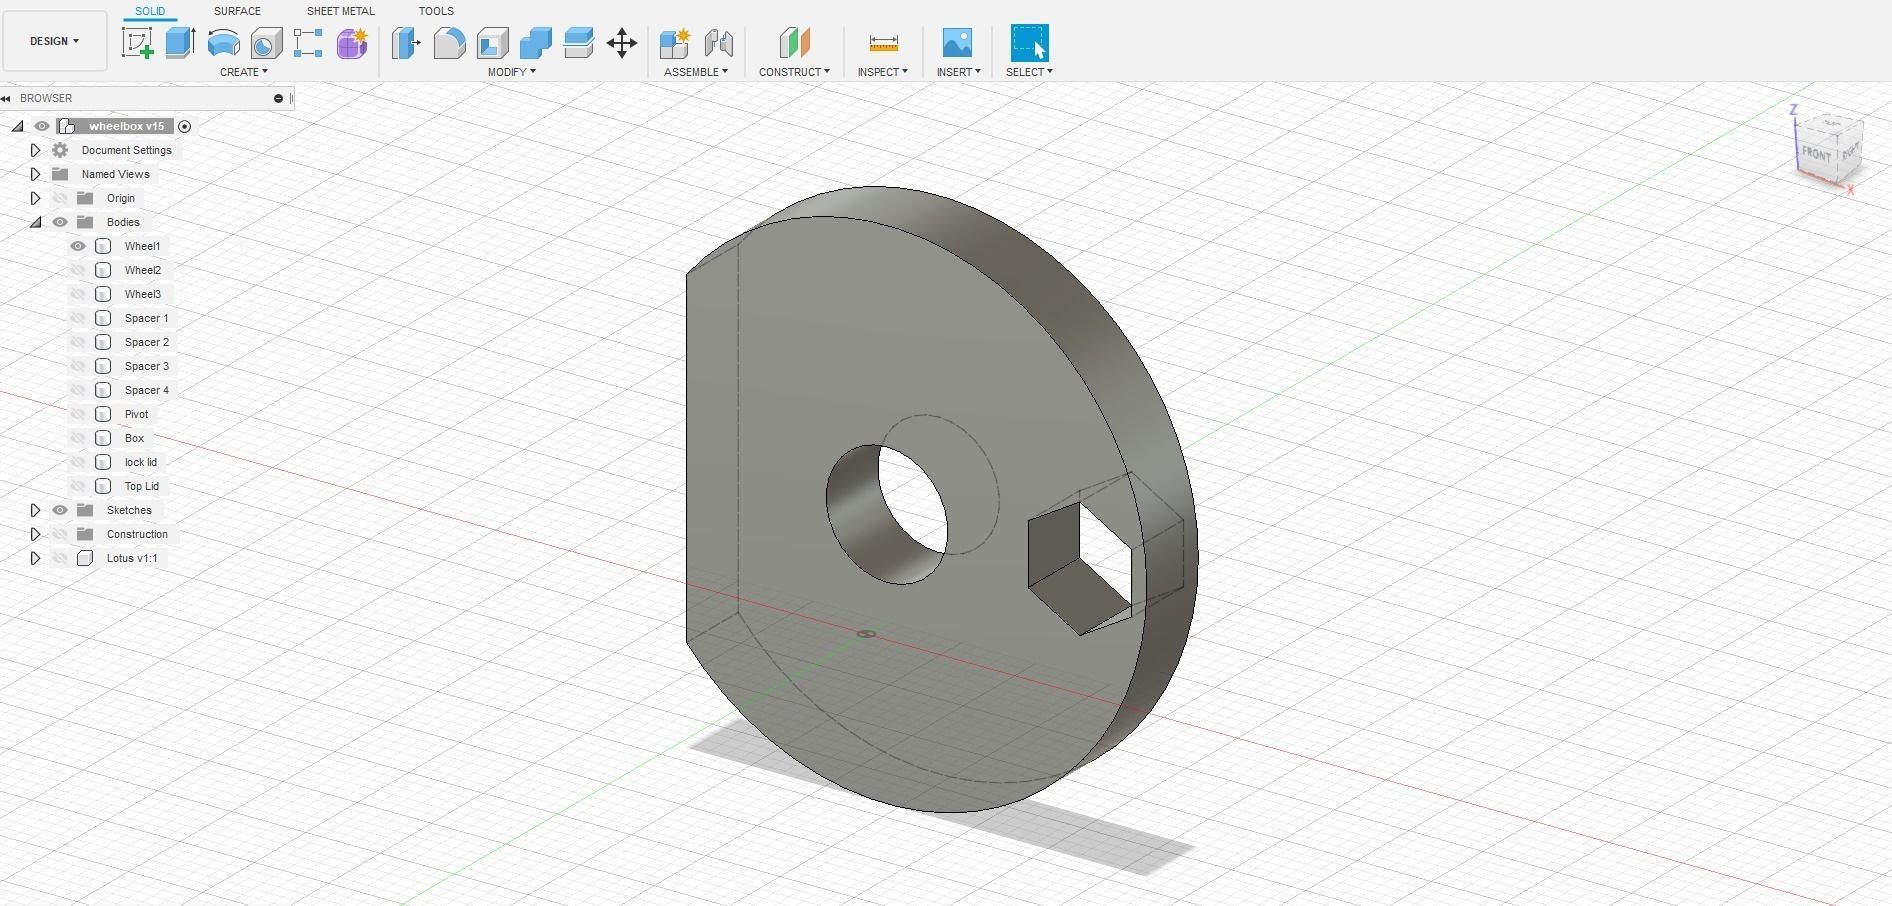Show the Wheel3 body
This screenshot has height=906, width=1892.
point(78,294)
